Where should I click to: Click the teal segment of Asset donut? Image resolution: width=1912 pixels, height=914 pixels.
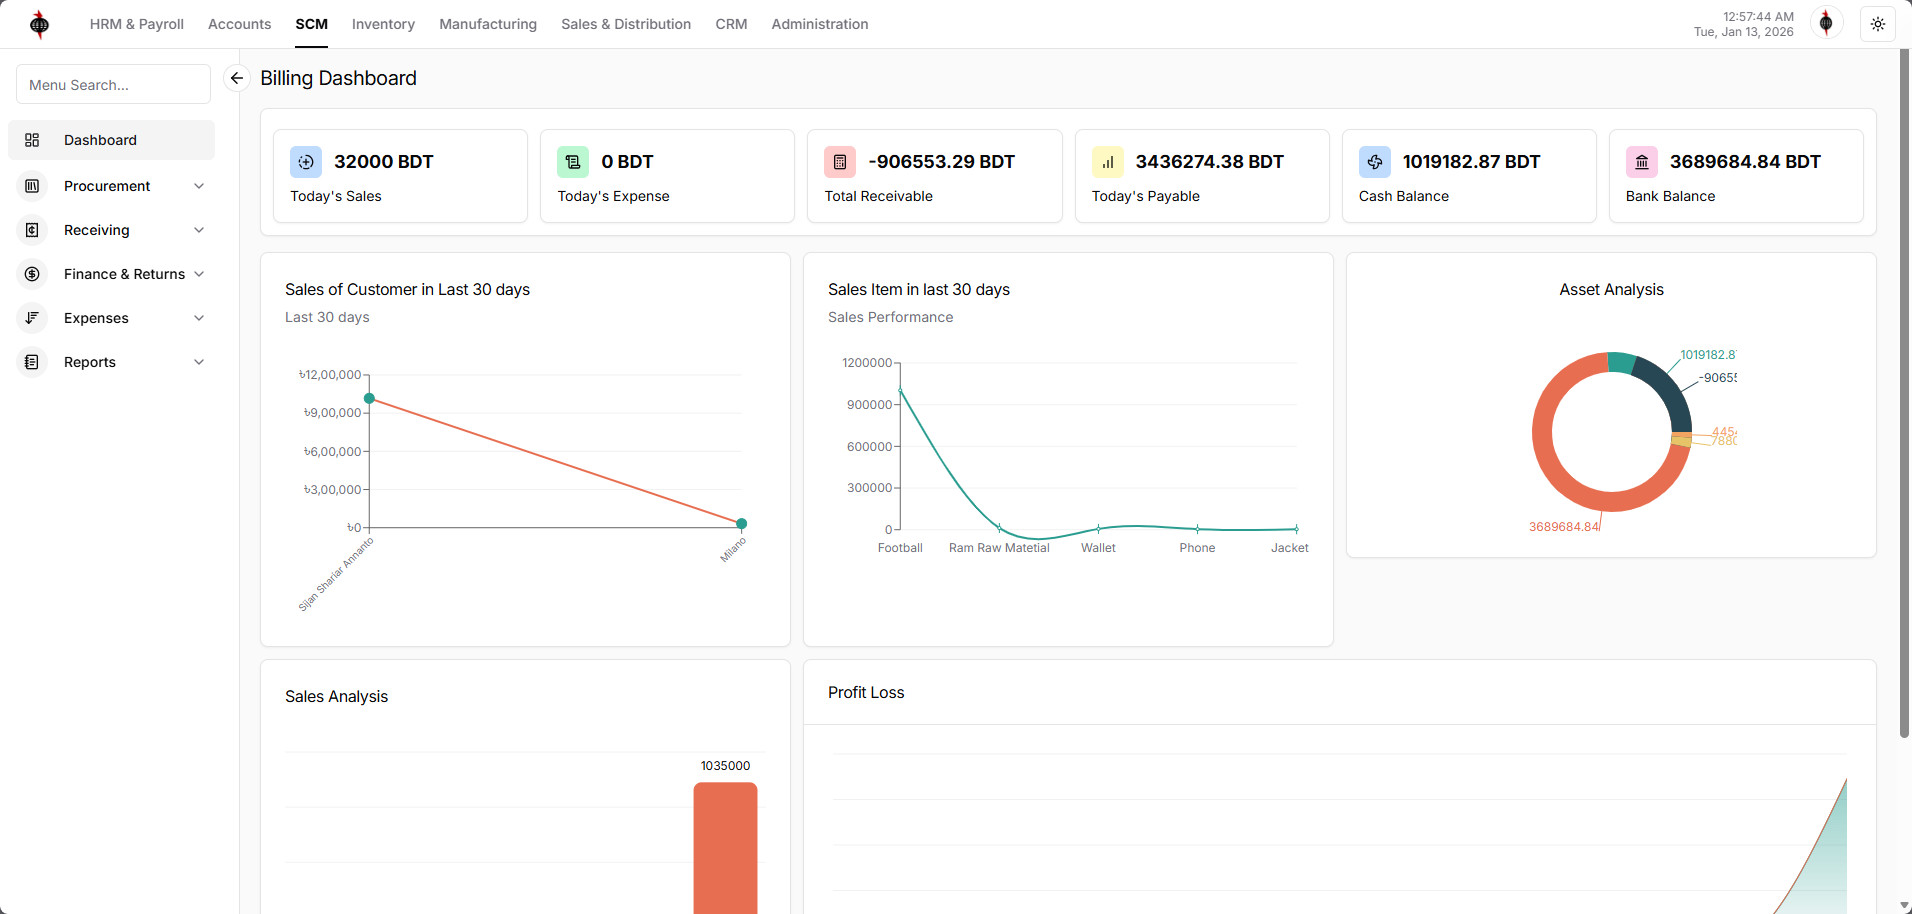point(1621,362)
